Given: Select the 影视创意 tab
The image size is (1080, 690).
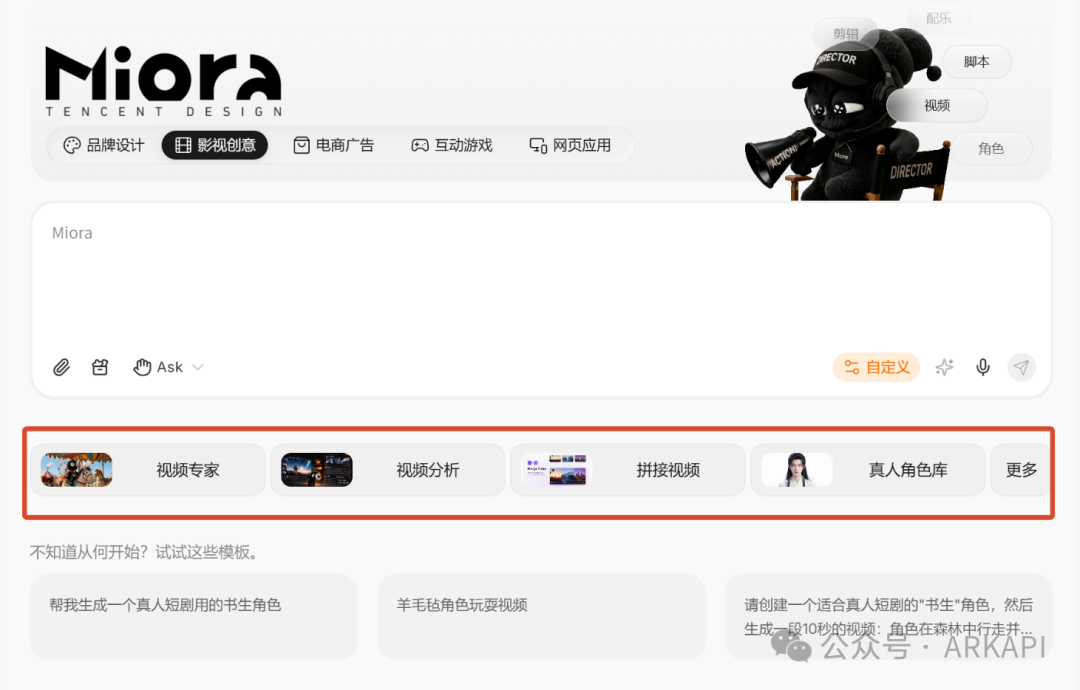Looking at the screenshot, I should pyautogui.click(x=215, y=145).
